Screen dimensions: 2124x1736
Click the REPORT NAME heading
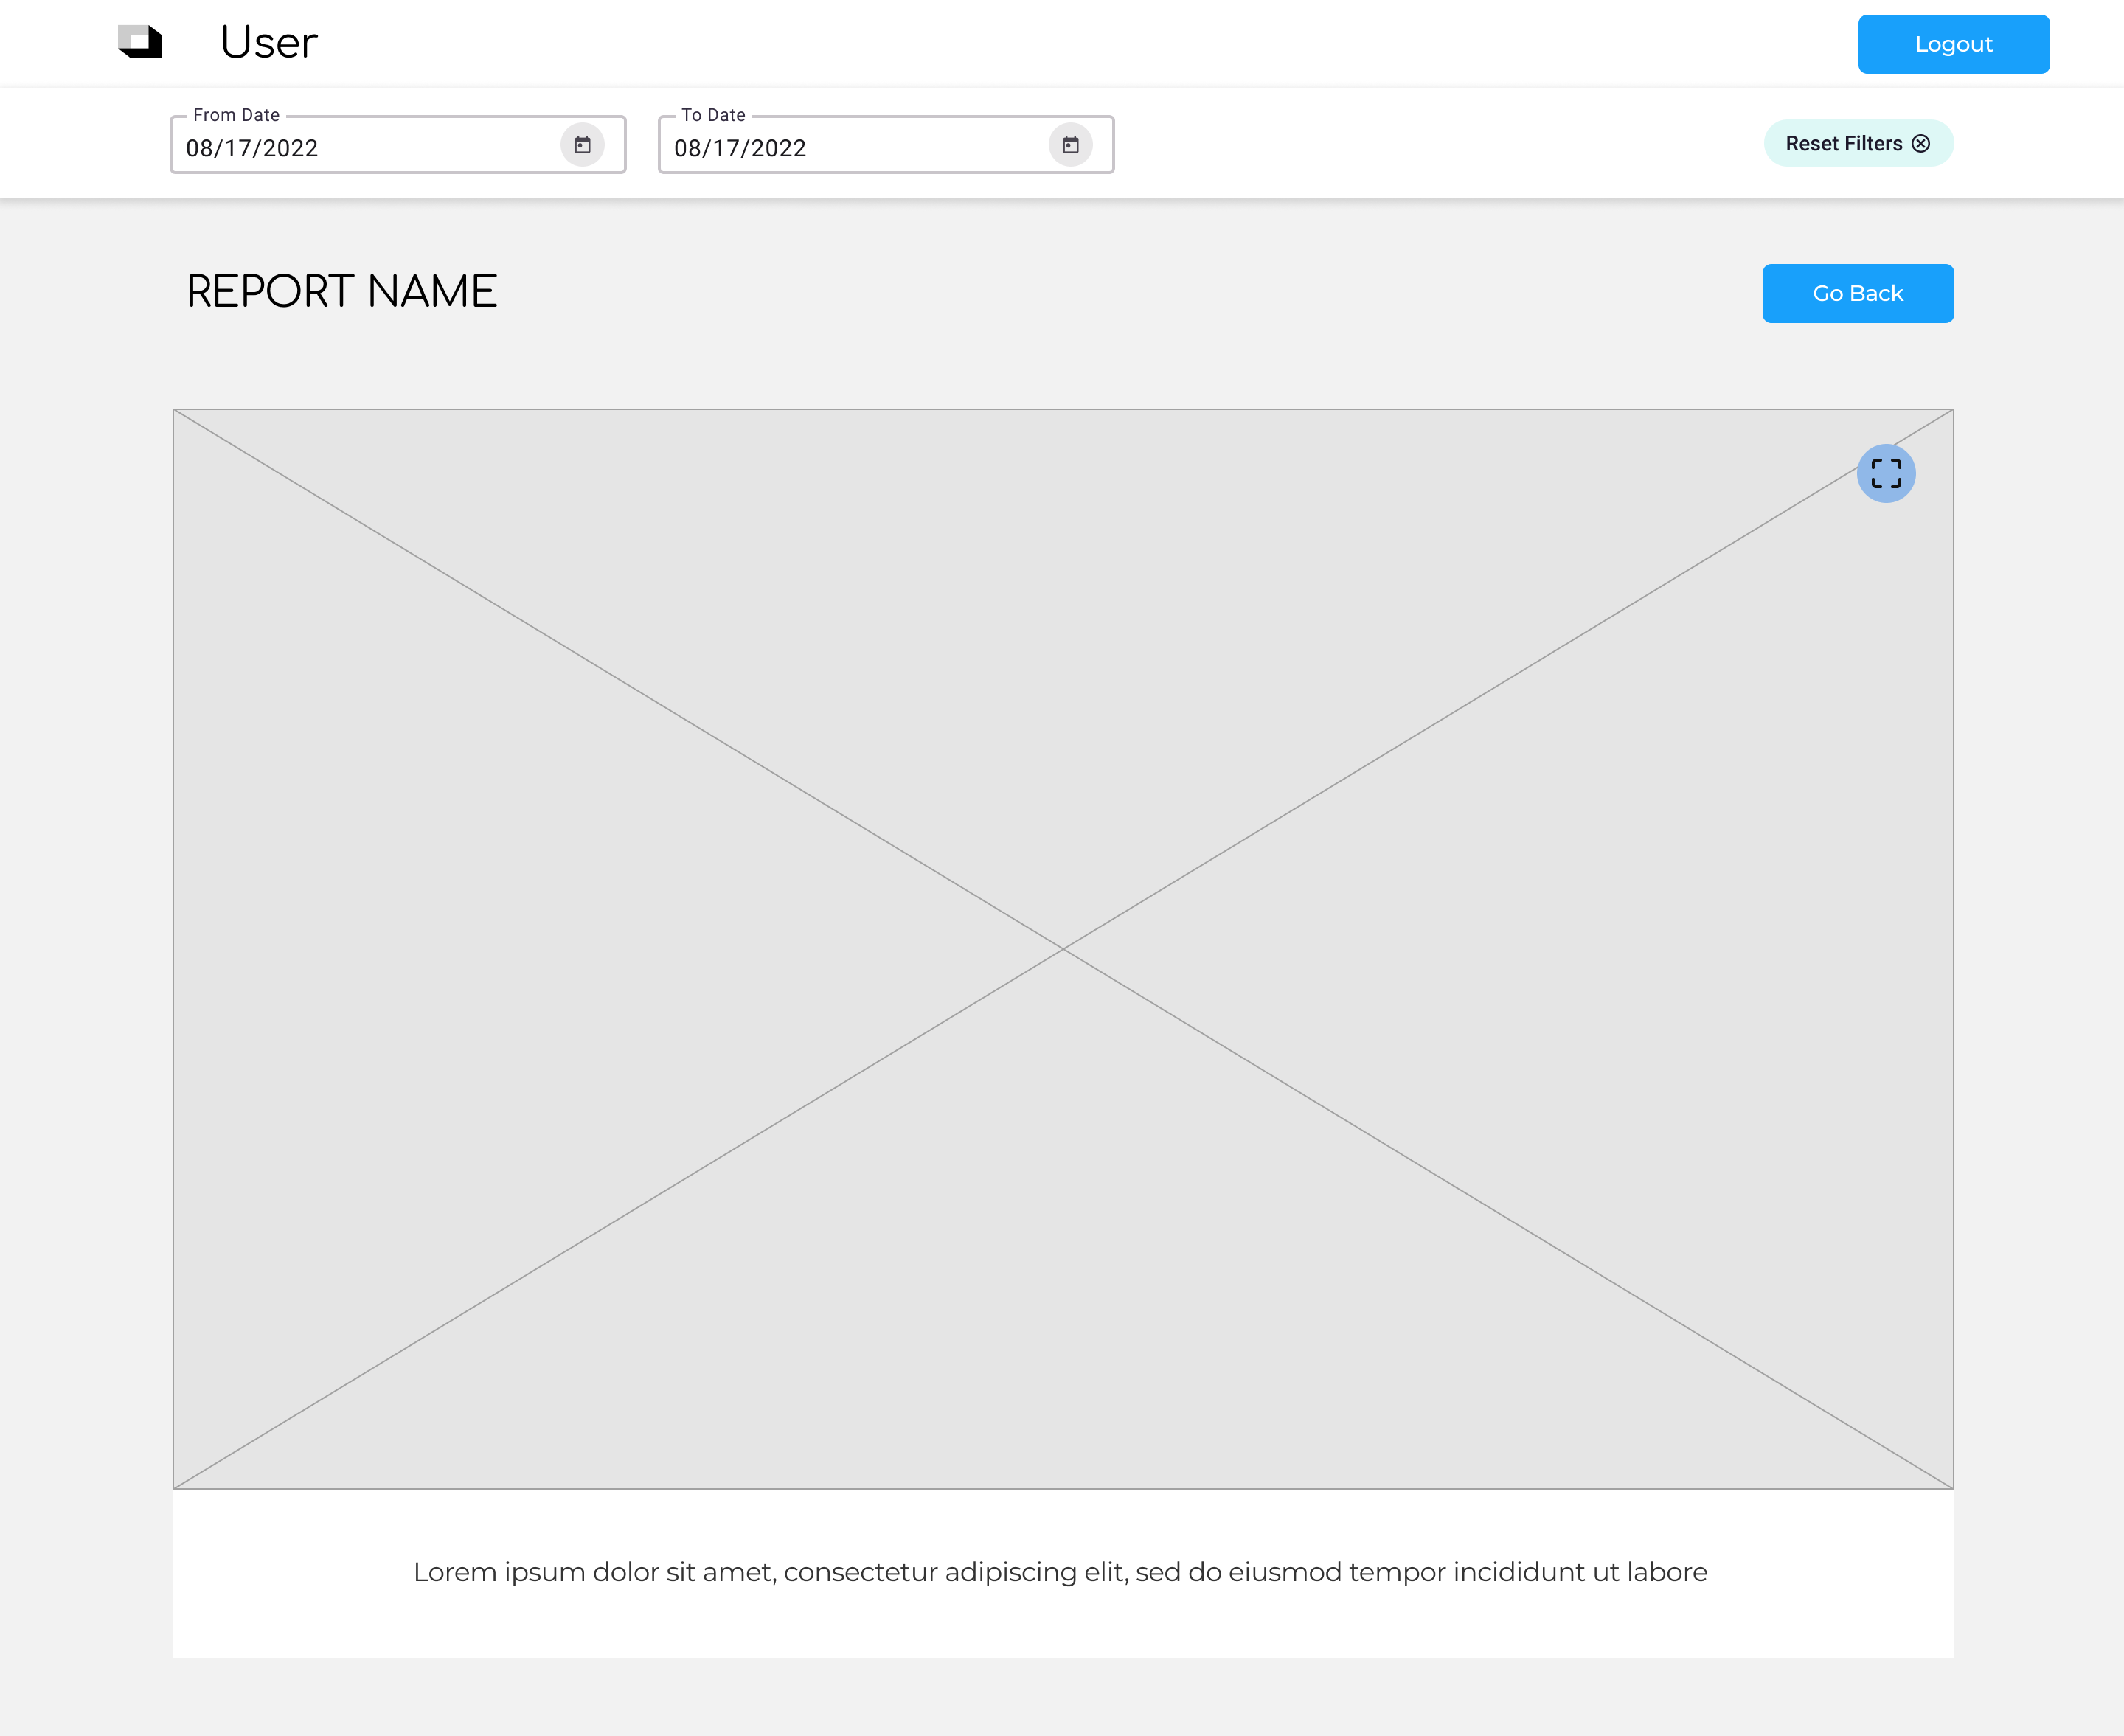click(342, 292)
